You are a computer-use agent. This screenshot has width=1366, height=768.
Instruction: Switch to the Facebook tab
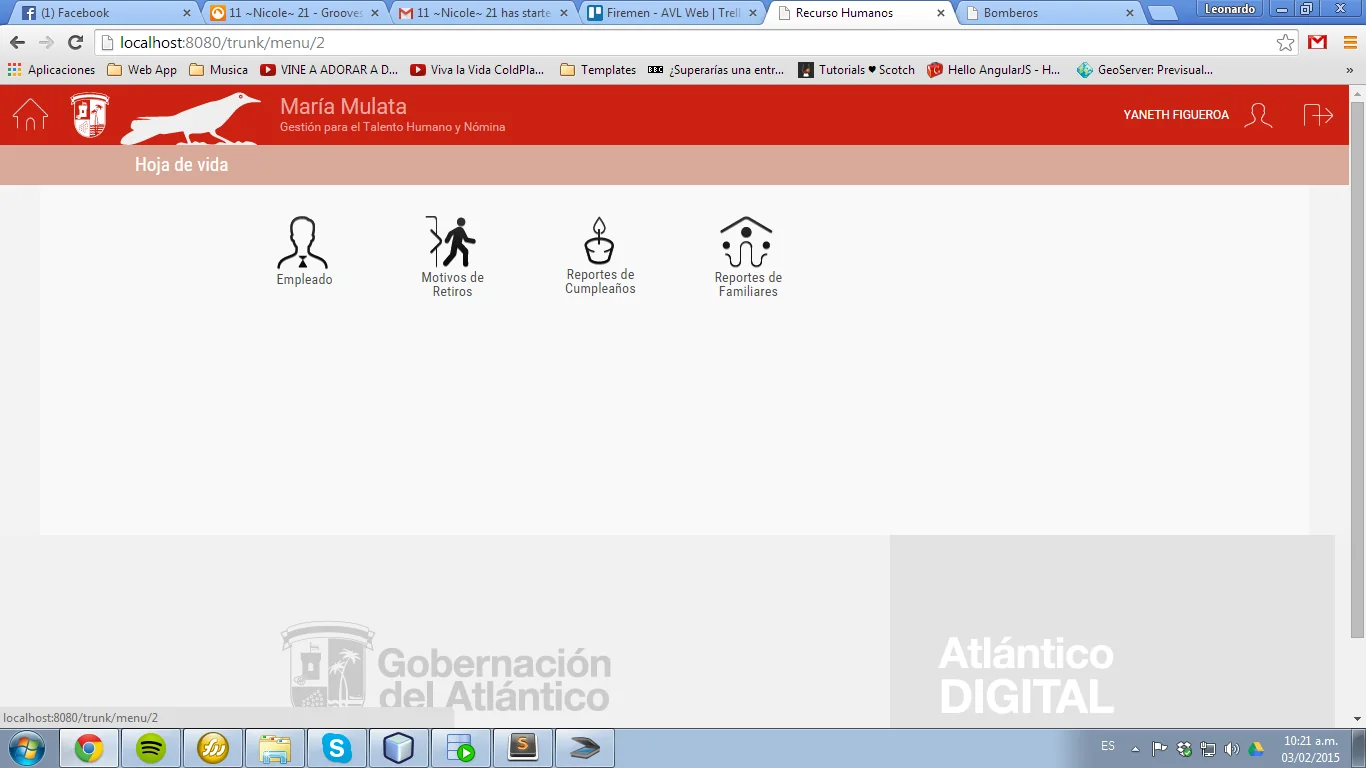tap(105, 13)
